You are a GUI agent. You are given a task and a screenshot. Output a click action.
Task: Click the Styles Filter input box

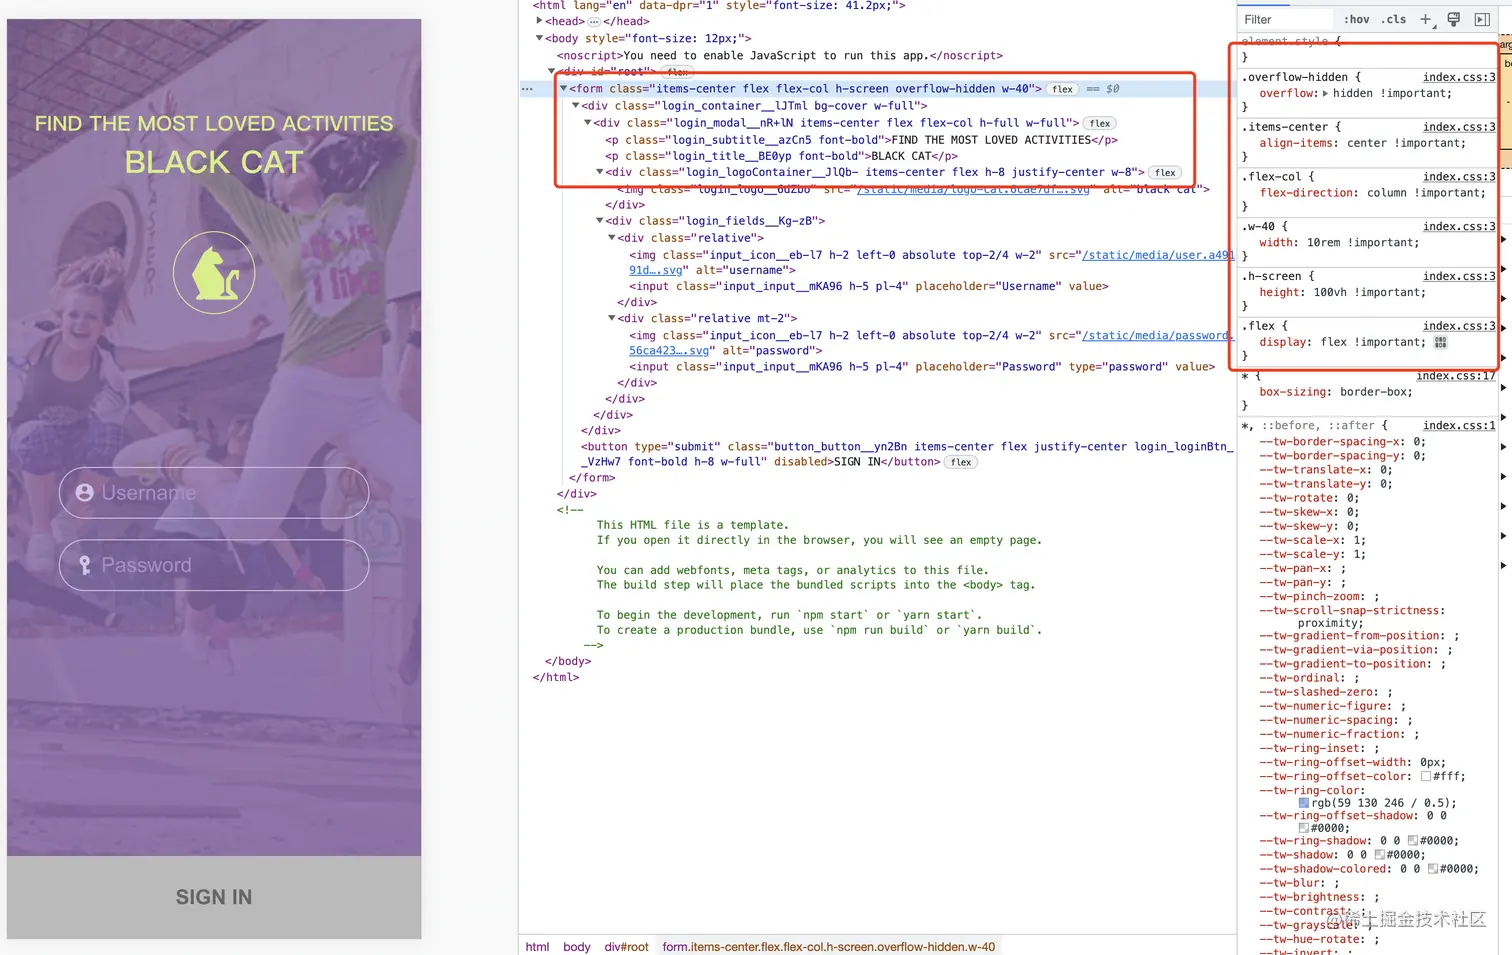pyautogui.click(x=1285, y=19)
